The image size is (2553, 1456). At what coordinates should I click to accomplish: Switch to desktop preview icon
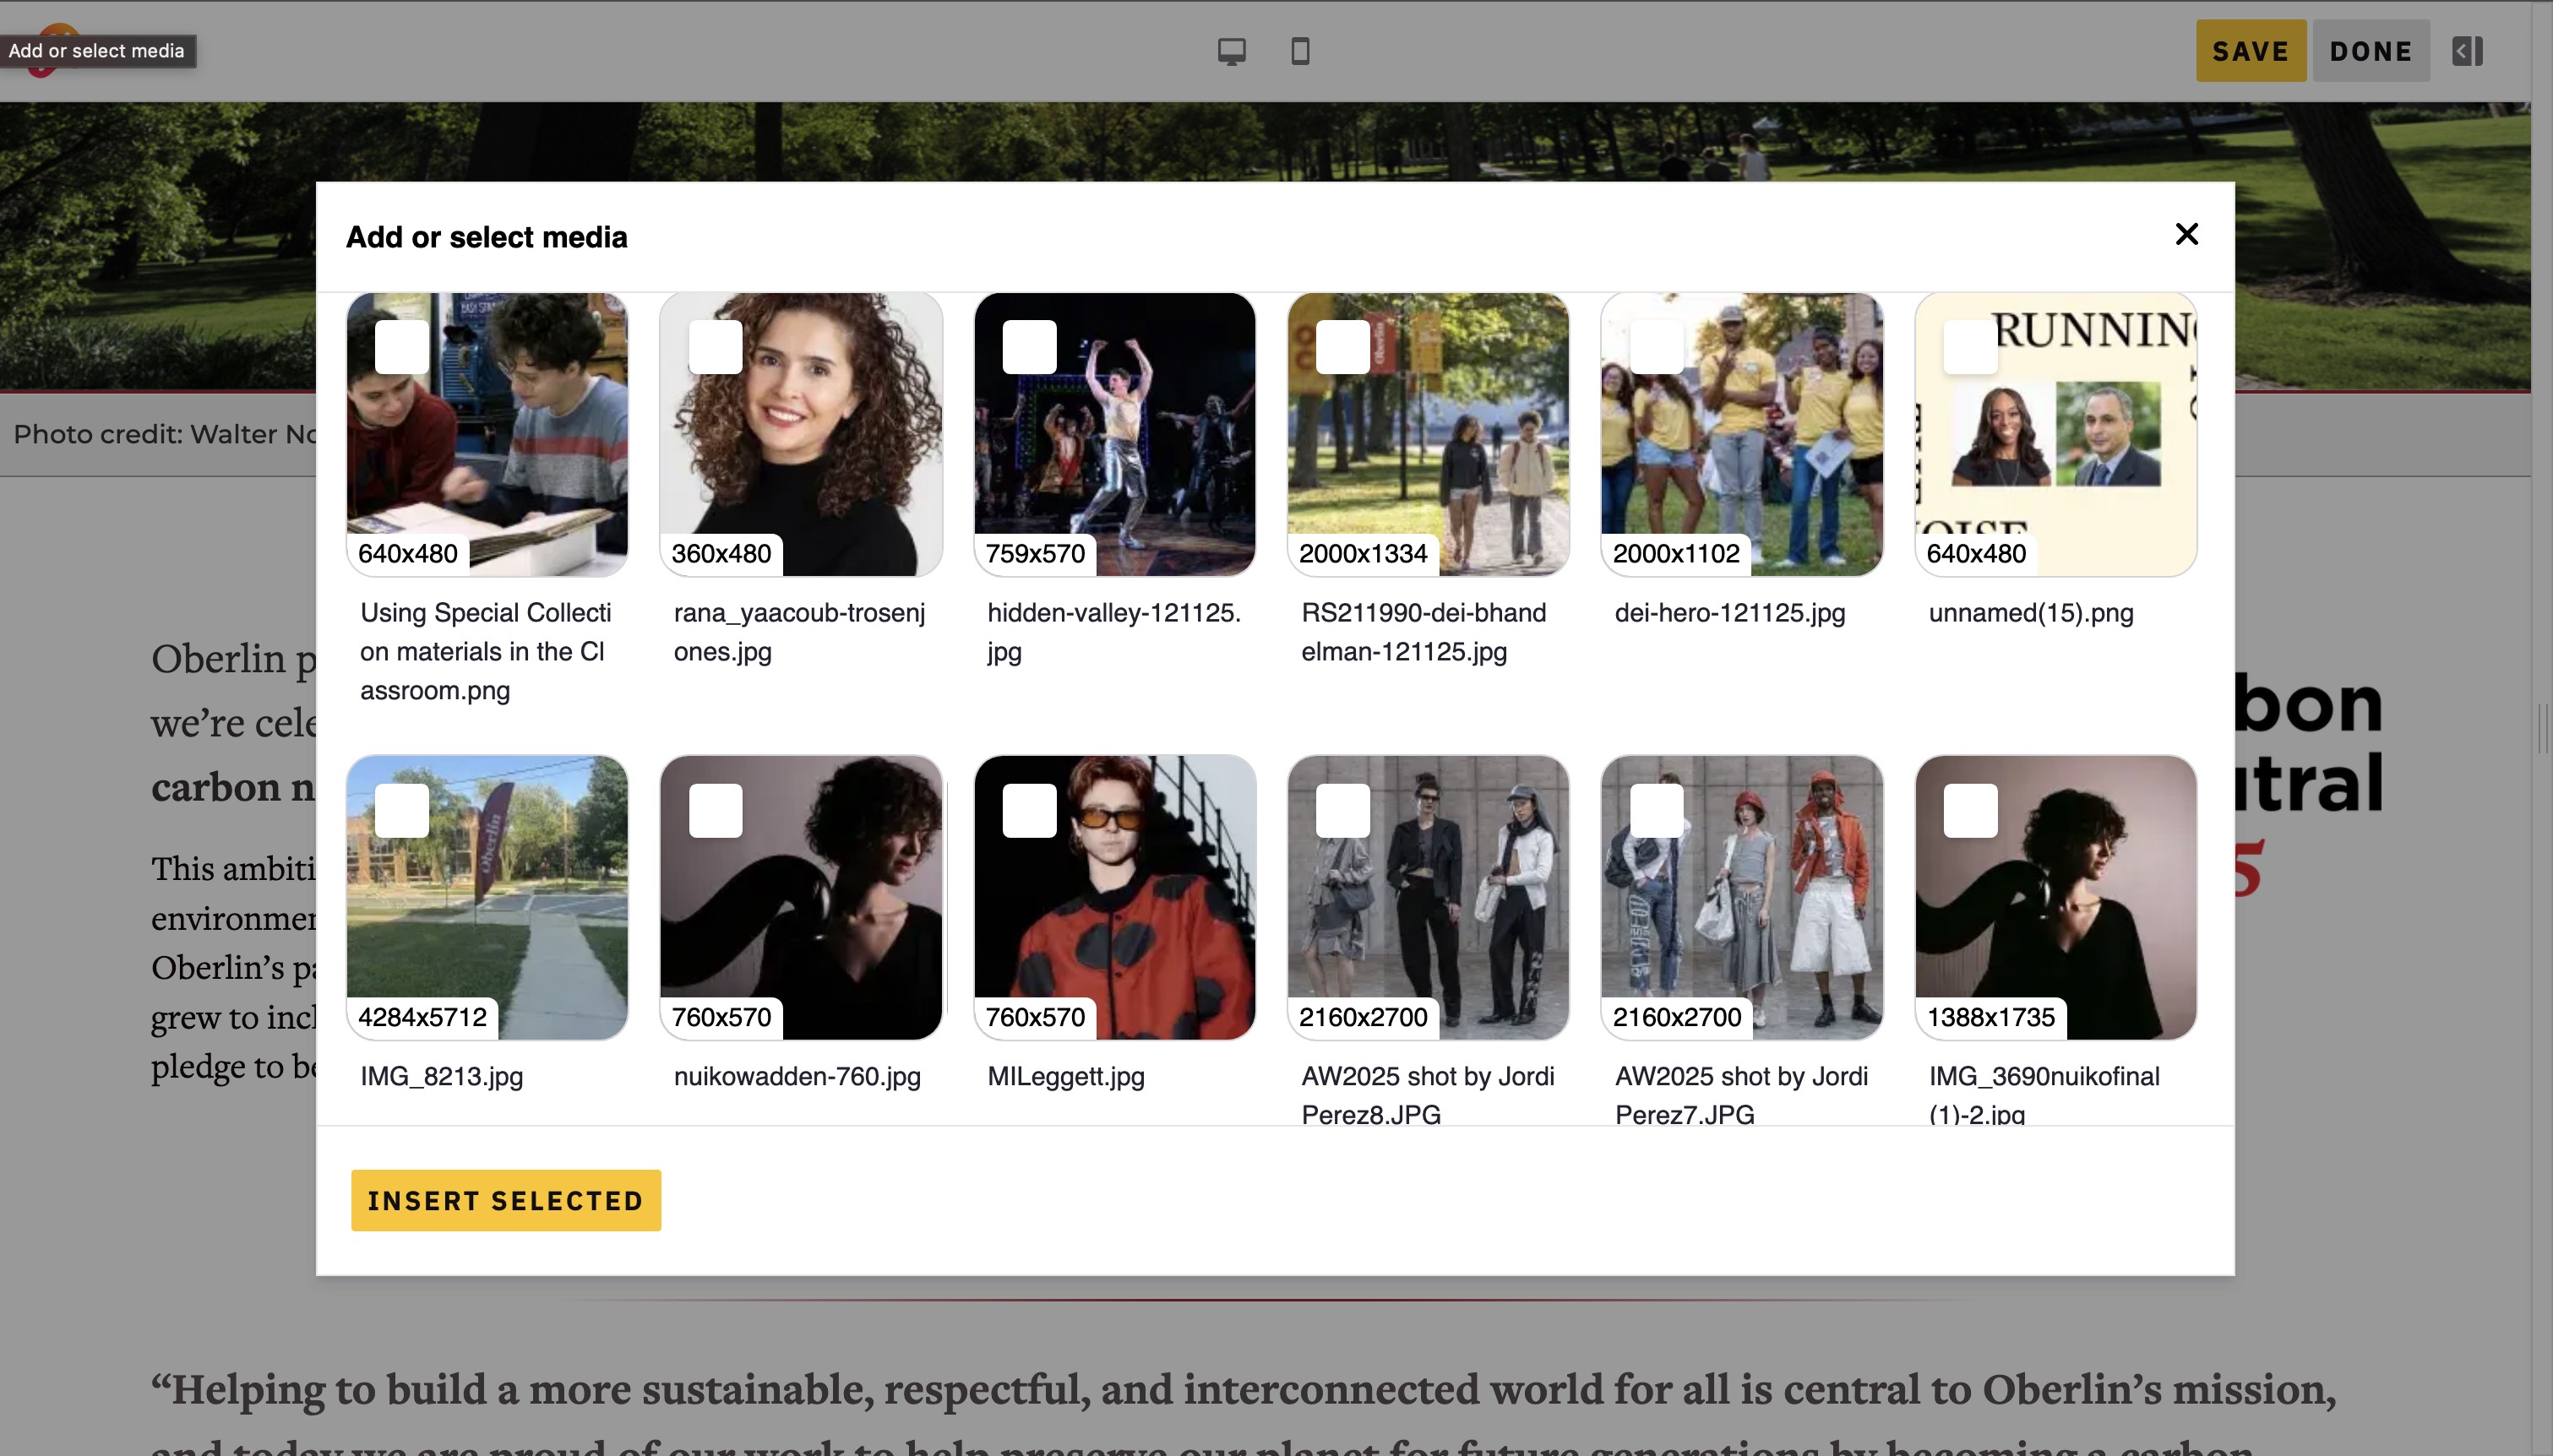point(1231,51)
